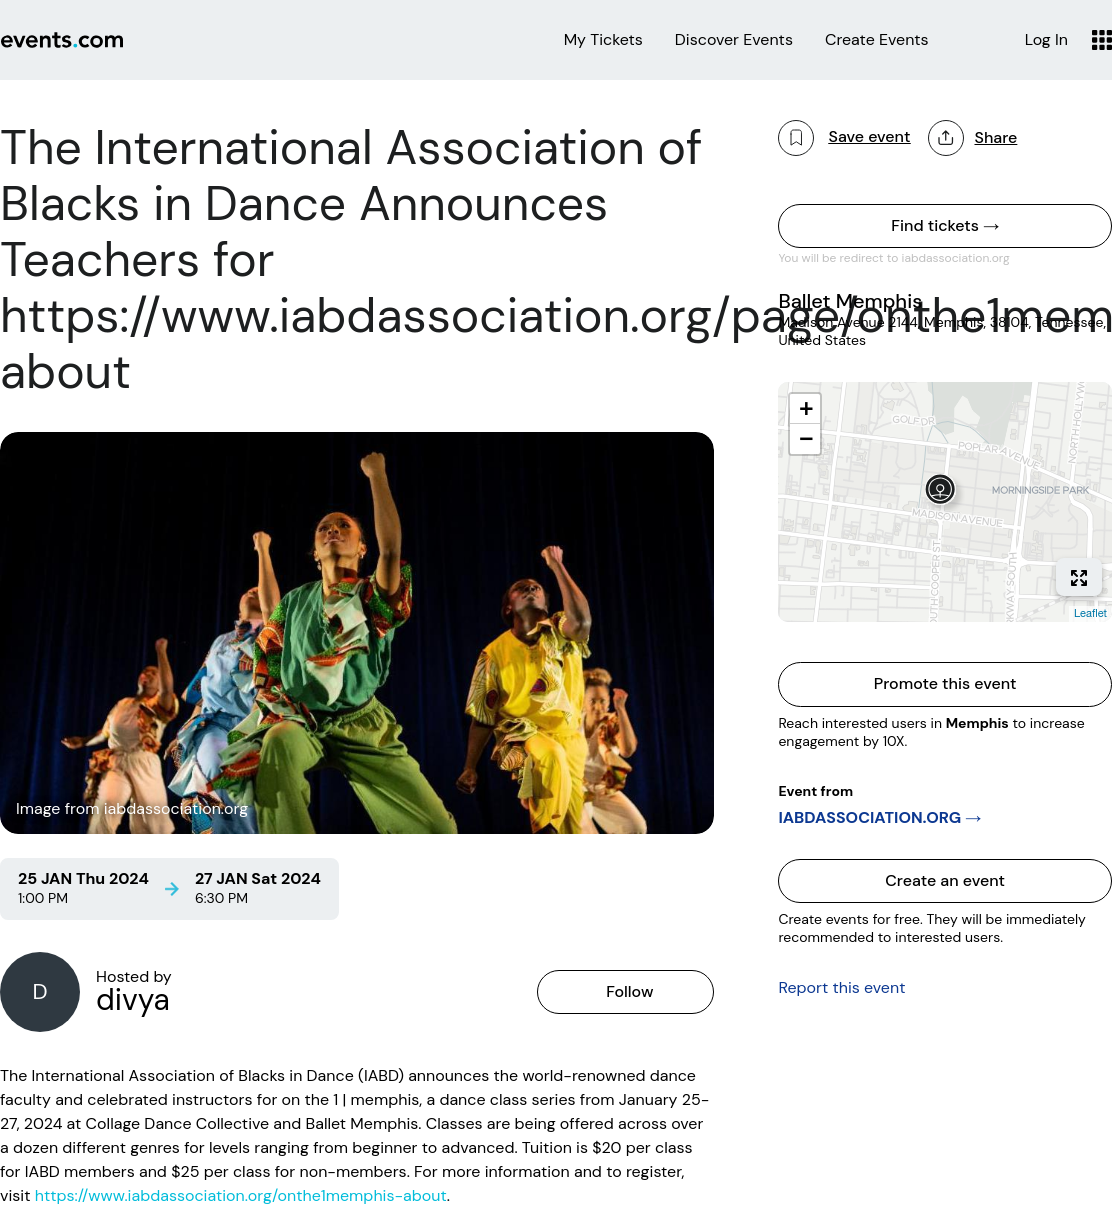Screen dimensions: 1112x1223
Task: Go to My Tickets
Action: coord(603,40)
